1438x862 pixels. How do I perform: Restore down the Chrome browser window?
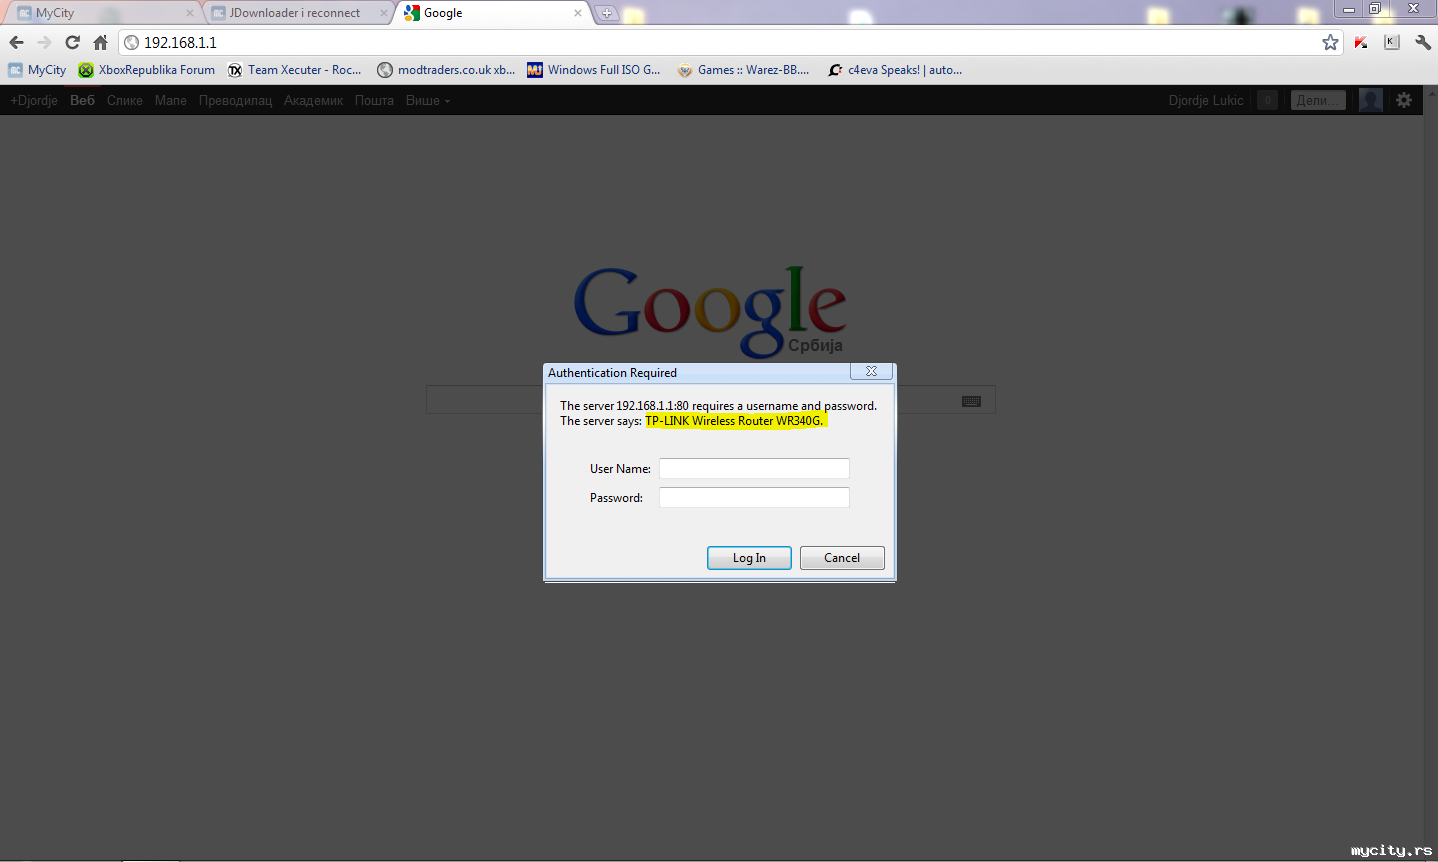(x=1375, y=9)
